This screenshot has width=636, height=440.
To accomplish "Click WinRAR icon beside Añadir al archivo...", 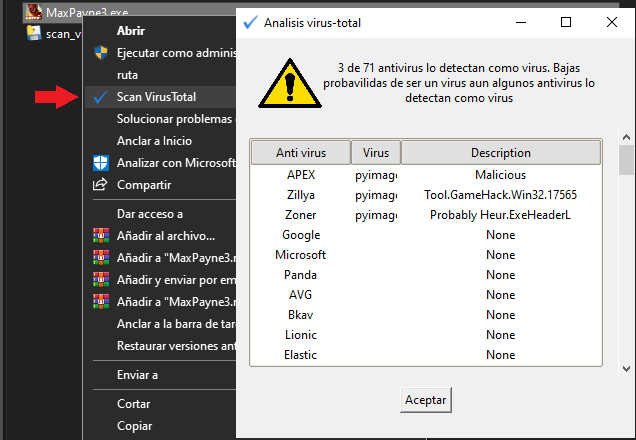I will [x=101, y=236].
